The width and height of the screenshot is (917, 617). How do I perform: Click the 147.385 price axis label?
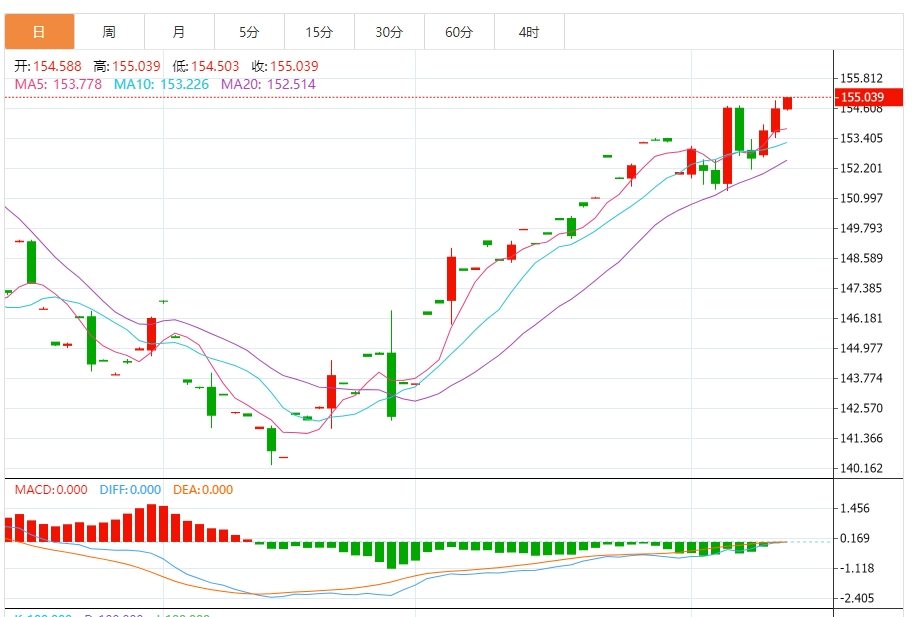pos(861,288)
